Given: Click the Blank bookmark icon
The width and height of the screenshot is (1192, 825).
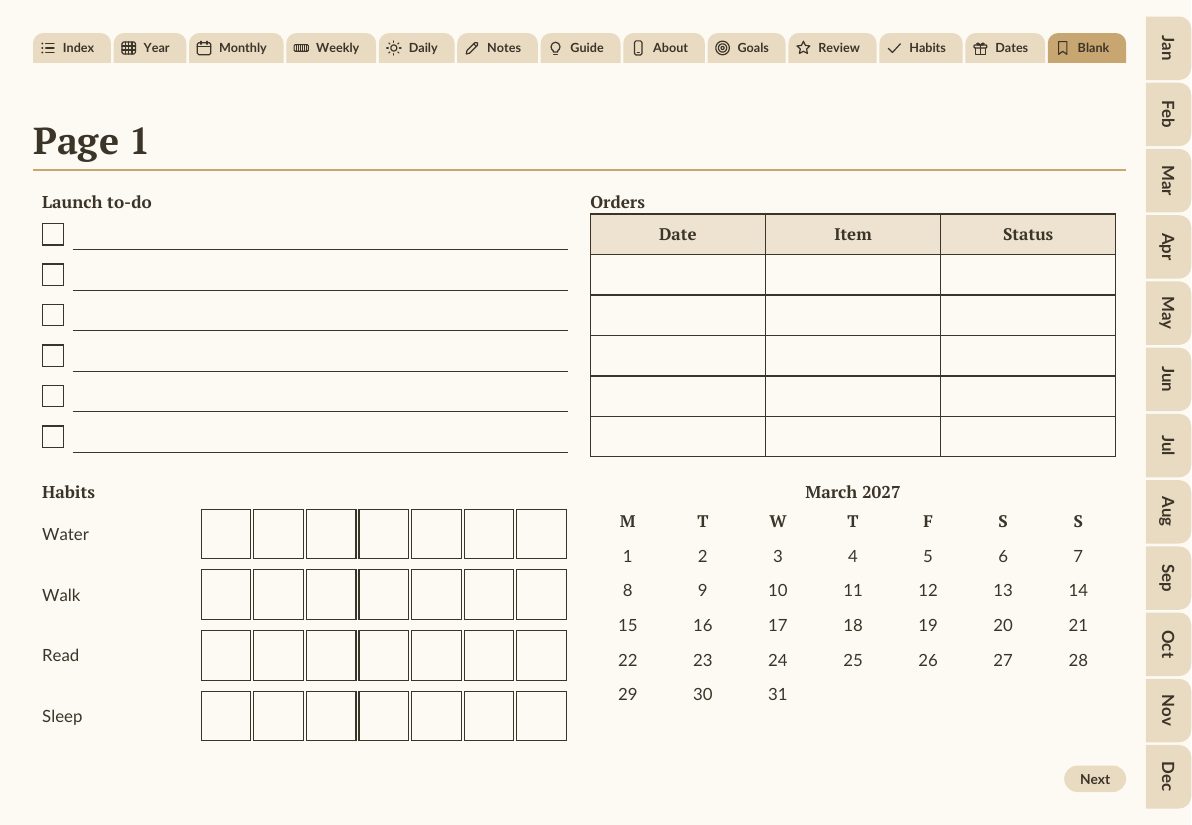Looking at the screenshot, I should (1063, 48).
